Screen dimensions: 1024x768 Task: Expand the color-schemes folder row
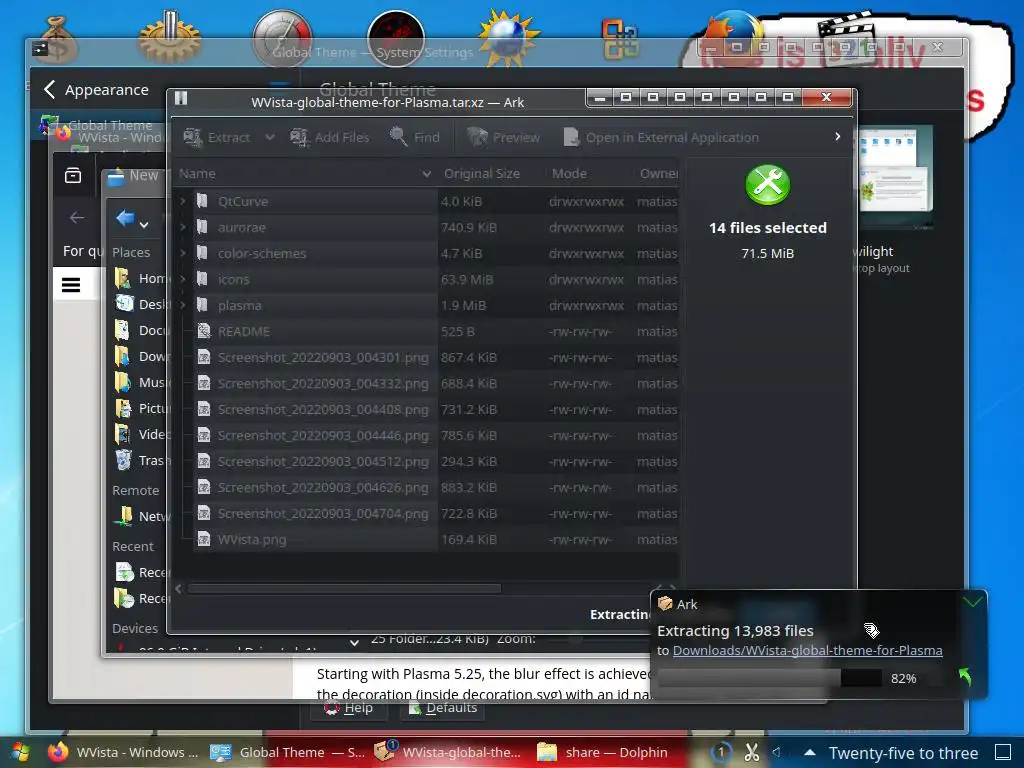[183, 253]
